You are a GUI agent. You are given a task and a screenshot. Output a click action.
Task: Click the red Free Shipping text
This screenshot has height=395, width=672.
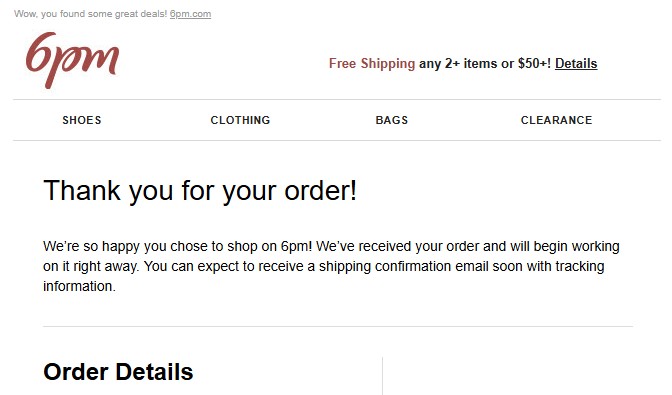click(372, 63)
